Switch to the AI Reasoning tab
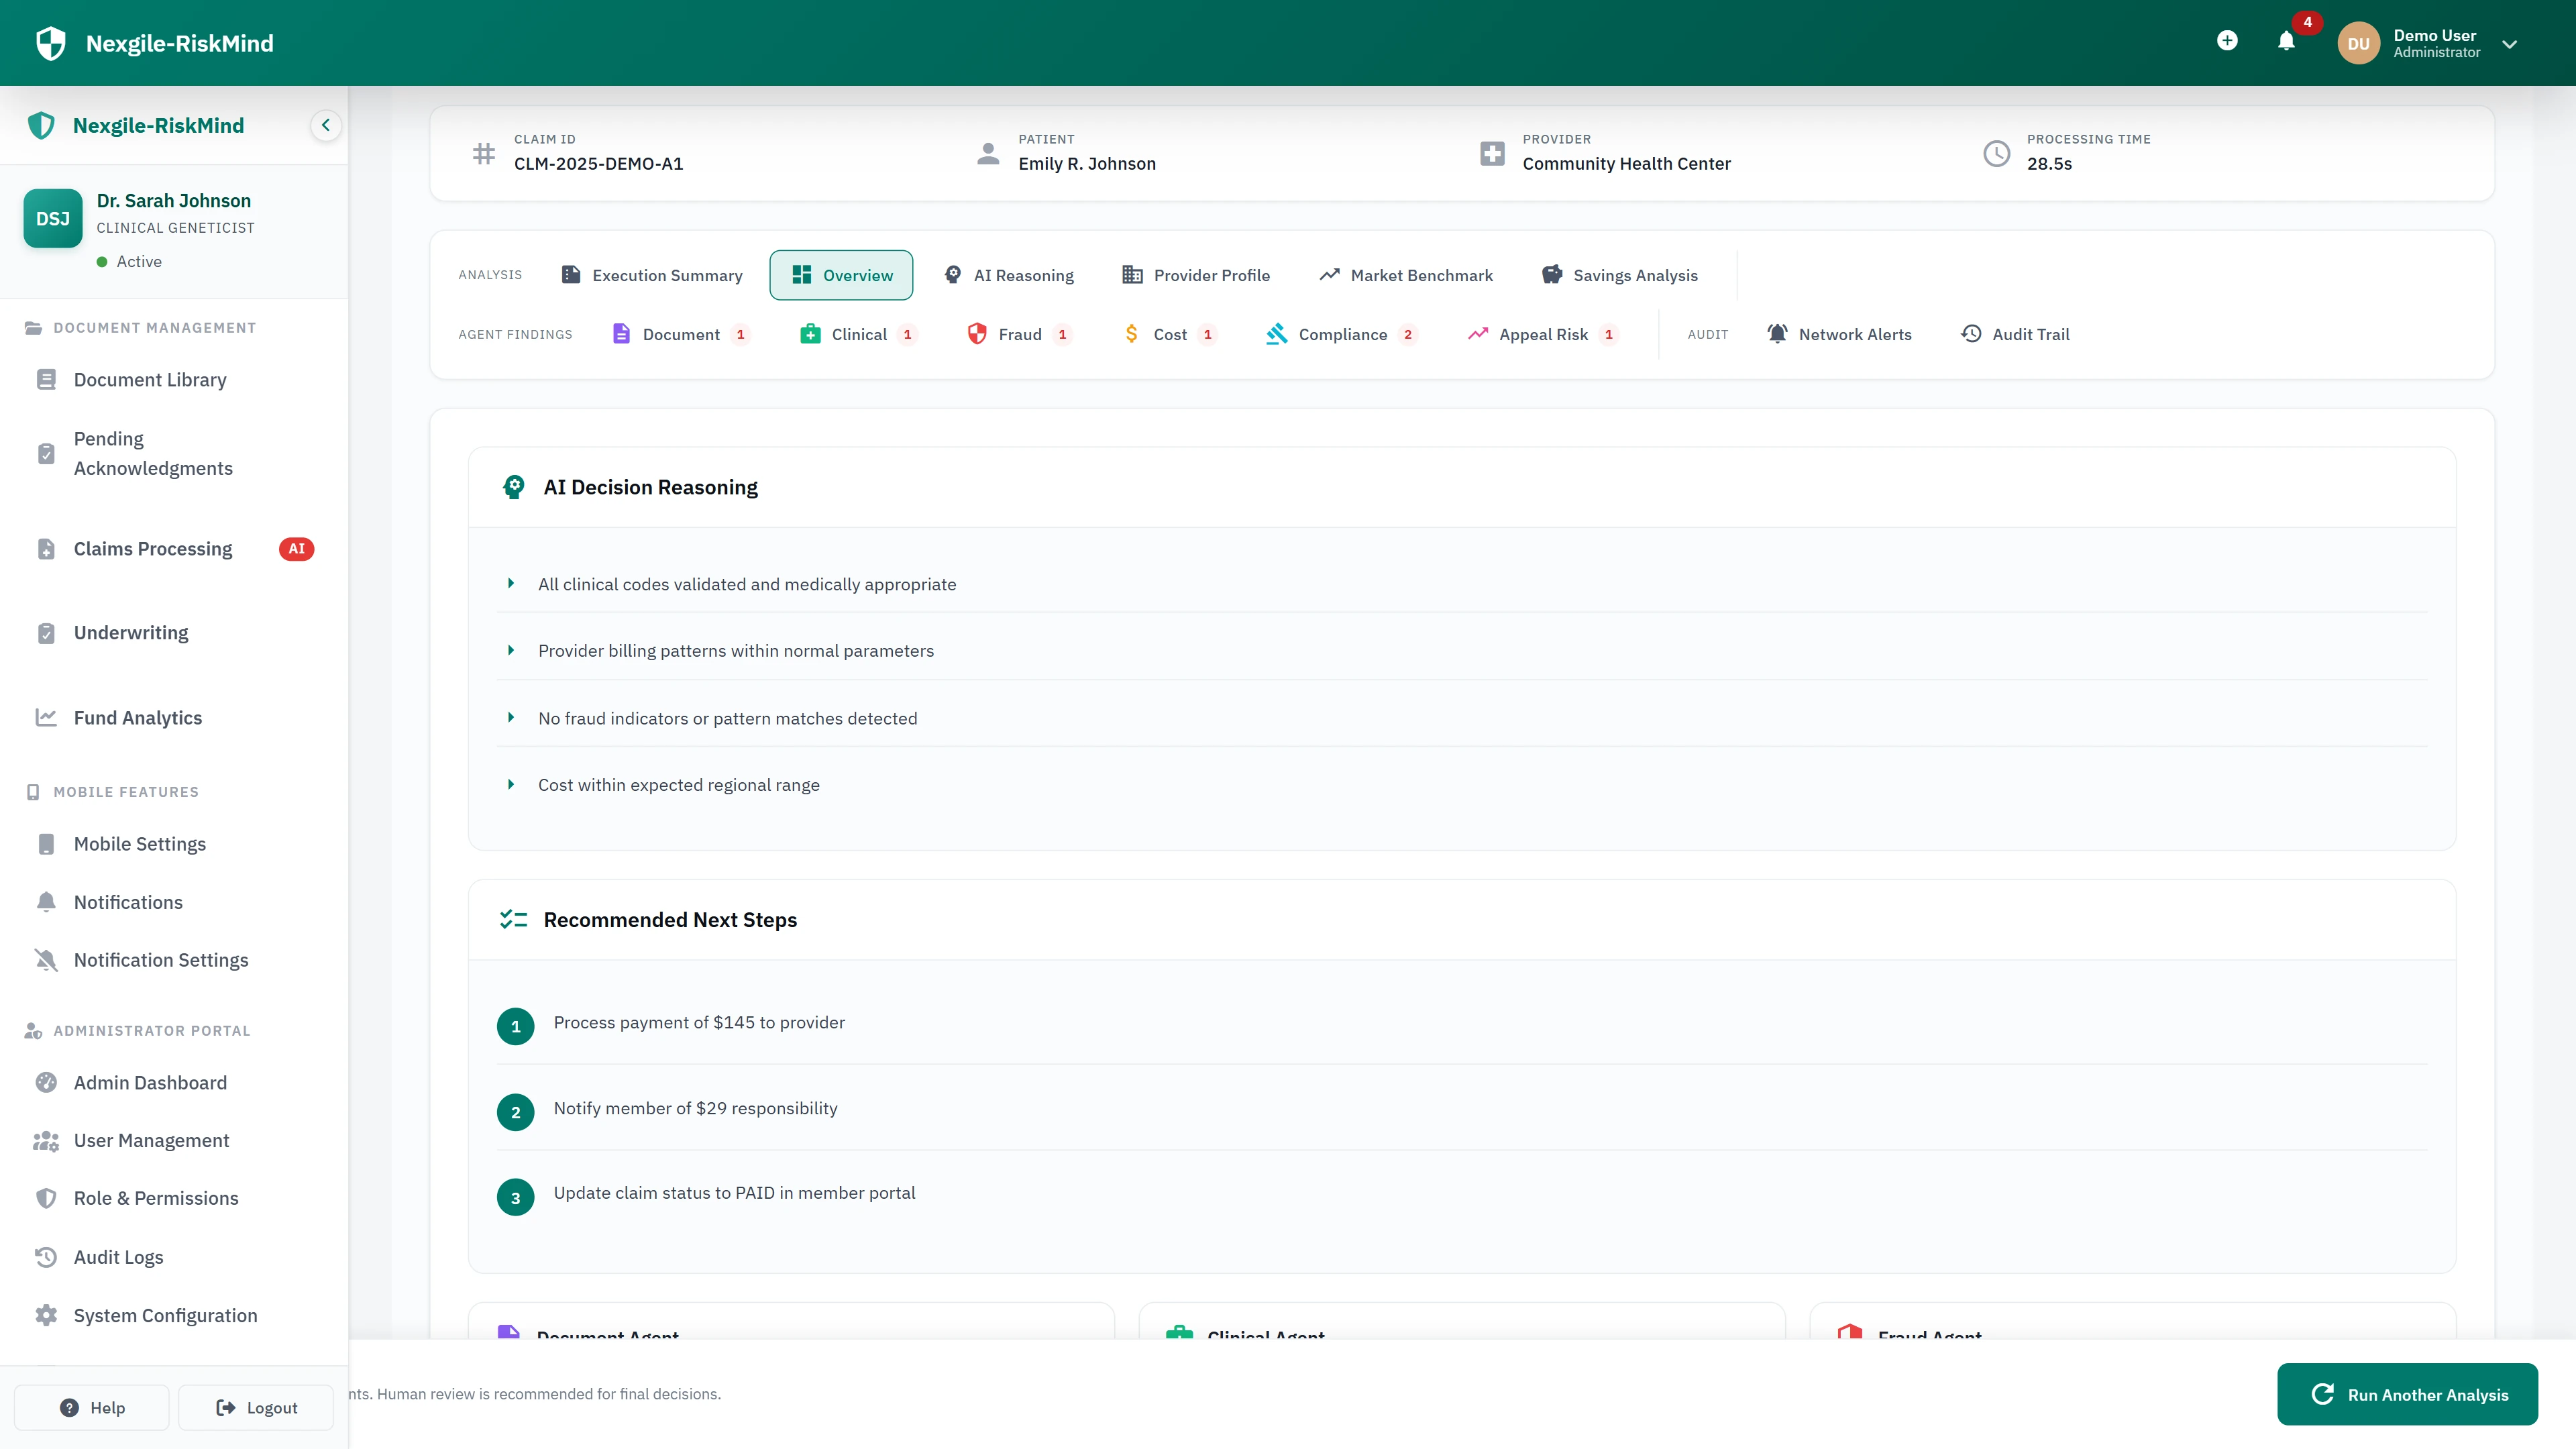Viewport: 2576px width, 1449px height. click(1008, 275)
